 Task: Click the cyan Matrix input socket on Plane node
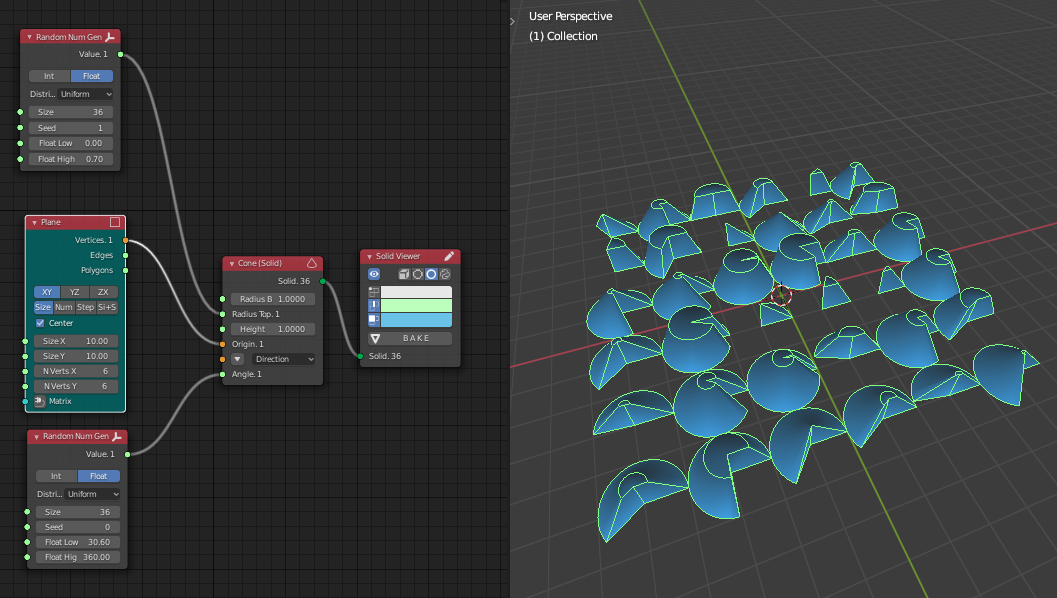pyautogui.click(x=26, y=401)
